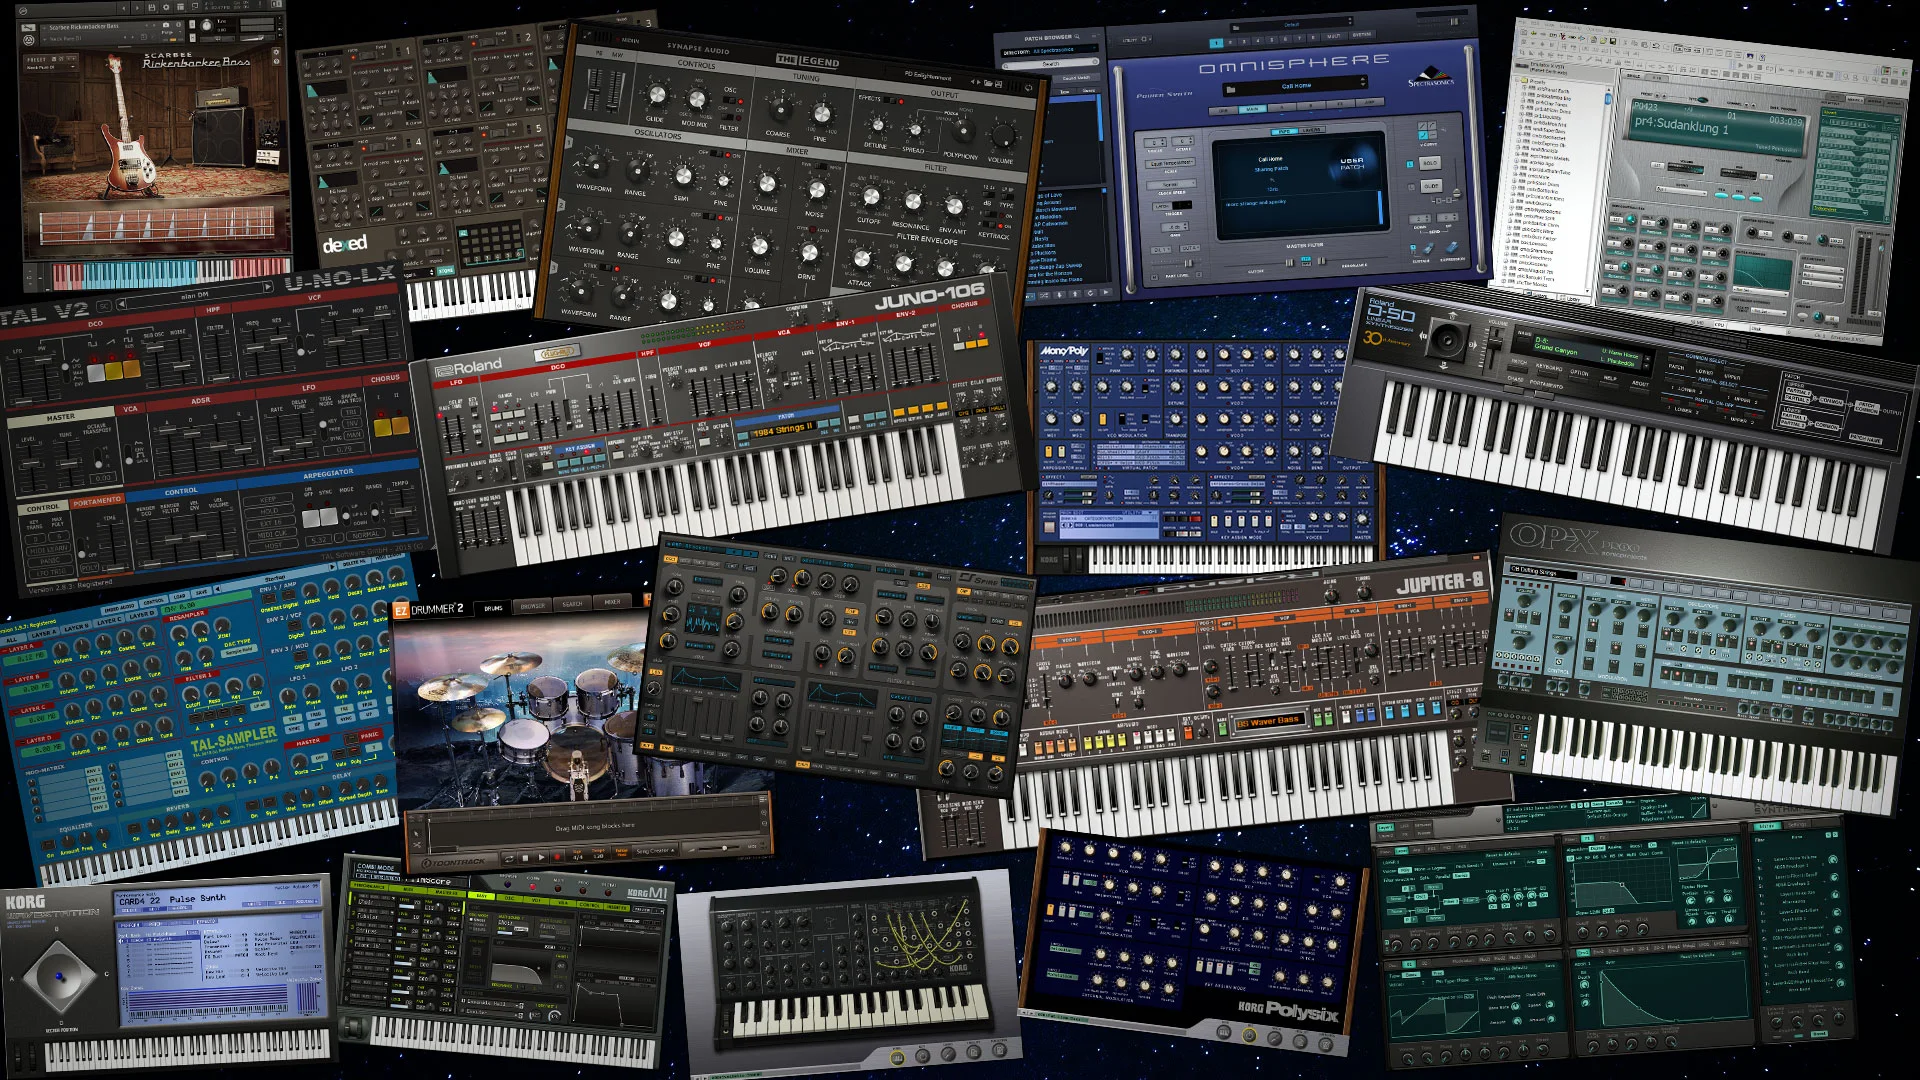The width and height of the screenshot is (1920, 1080).
Task: Click the COARSE tuning knob on The Legend
Action: (x=780, y=109)
